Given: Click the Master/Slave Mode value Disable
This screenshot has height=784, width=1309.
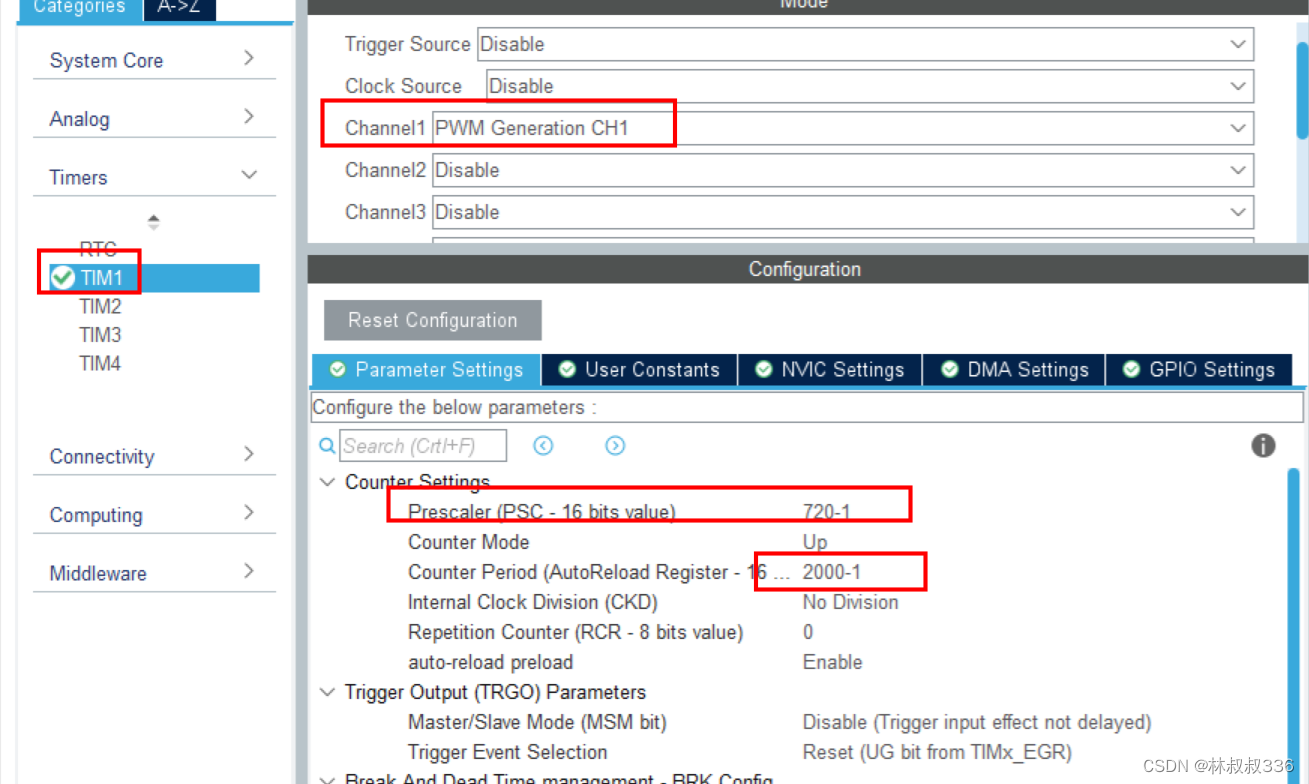Looking at the screenshot, I should 977,722.
